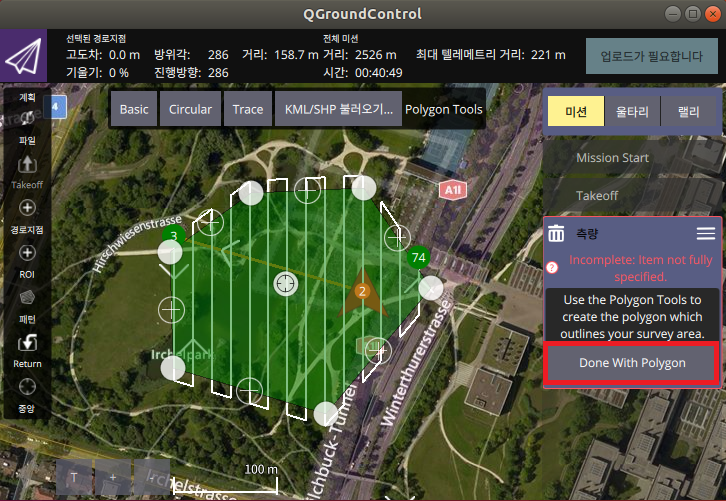Click the polygon vertex handle right of waypoint 74
726x501 pixels.
point(431,288)
